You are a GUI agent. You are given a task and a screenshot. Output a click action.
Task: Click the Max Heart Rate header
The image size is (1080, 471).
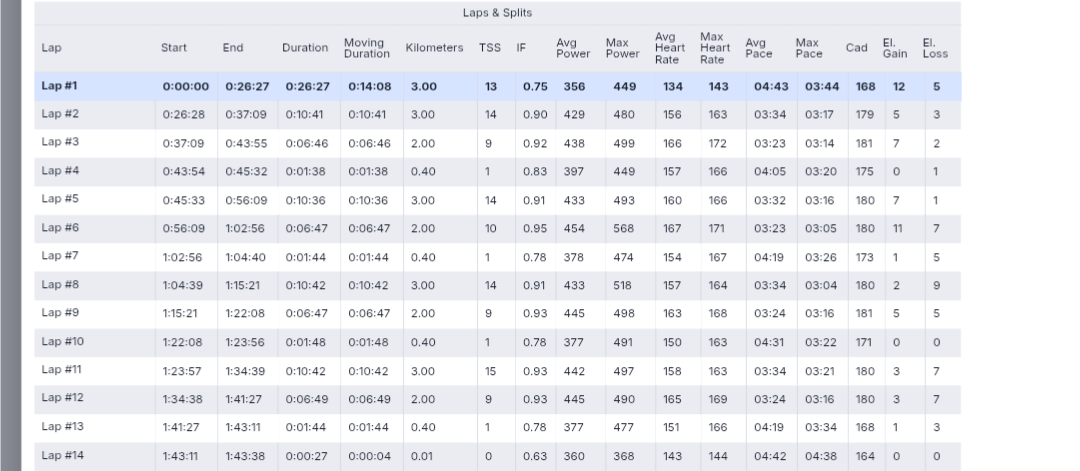(714, 48)
